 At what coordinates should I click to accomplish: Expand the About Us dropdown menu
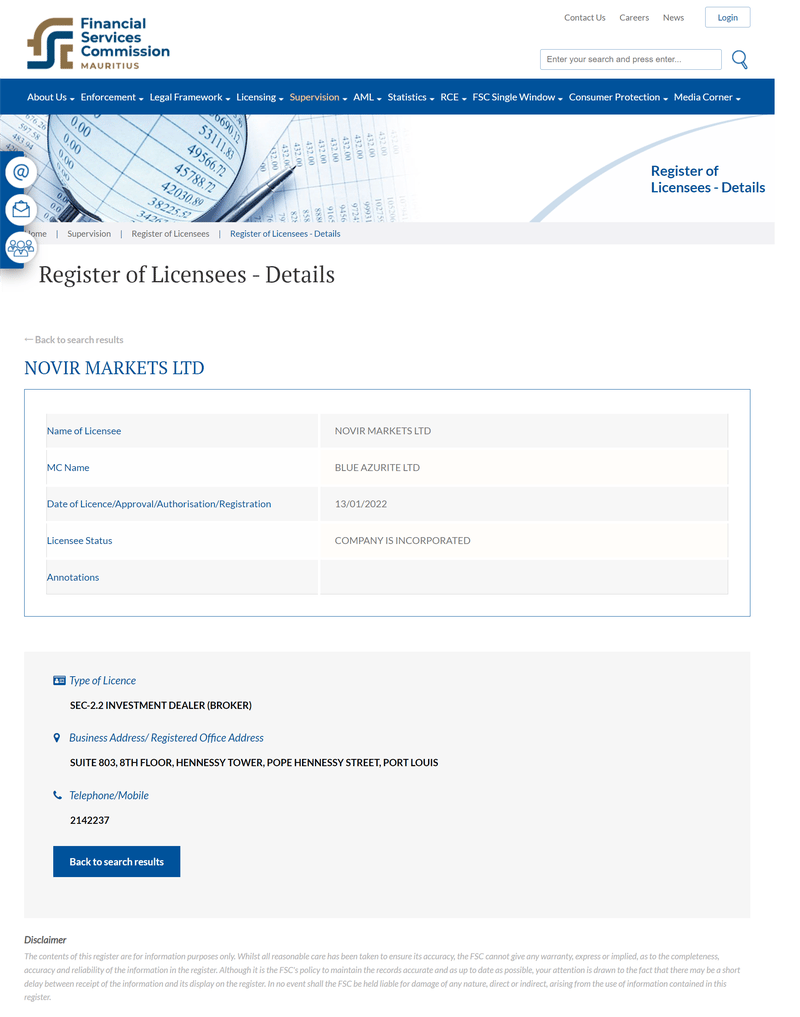point(51,97)
